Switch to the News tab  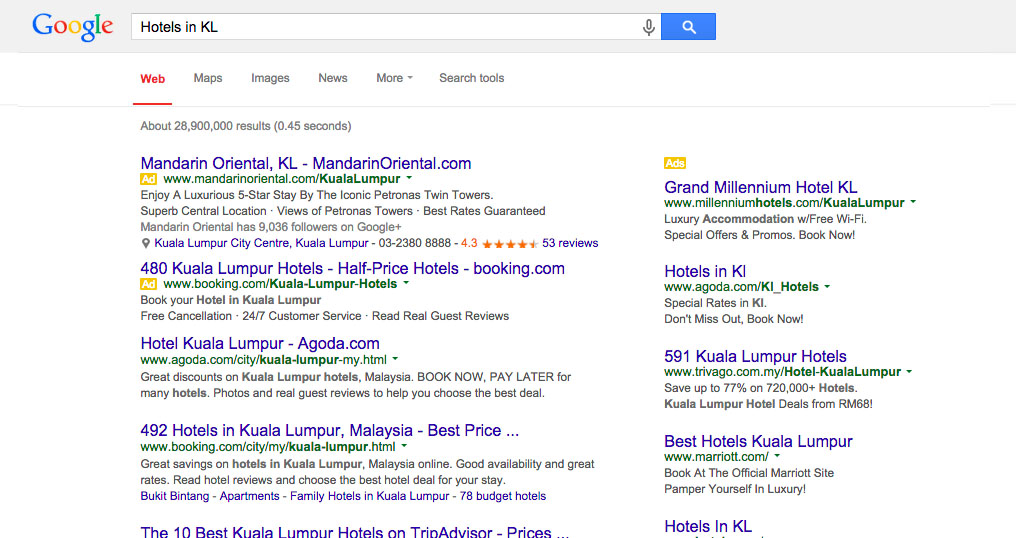pyautogui.click(x=332, y=78)
